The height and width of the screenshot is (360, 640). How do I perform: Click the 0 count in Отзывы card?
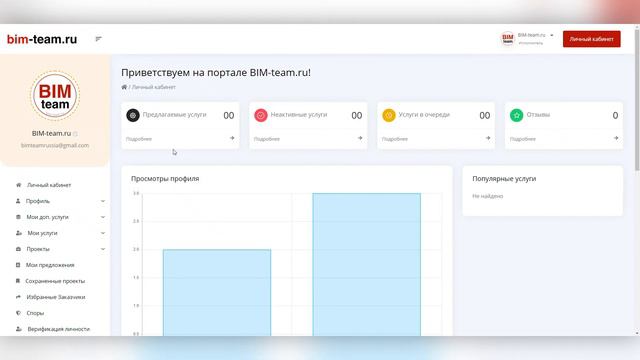point(615,116)
